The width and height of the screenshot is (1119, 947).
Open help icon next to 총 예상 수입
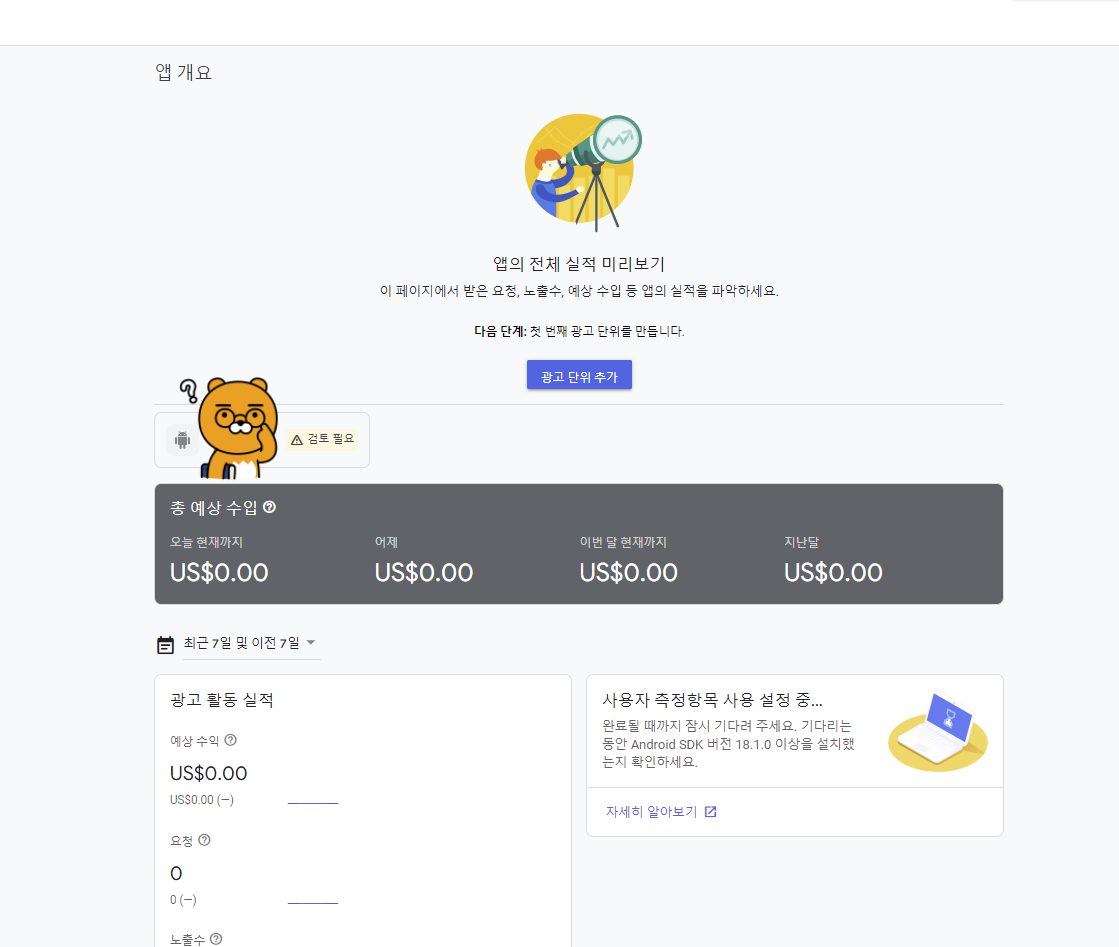(269, 507)
